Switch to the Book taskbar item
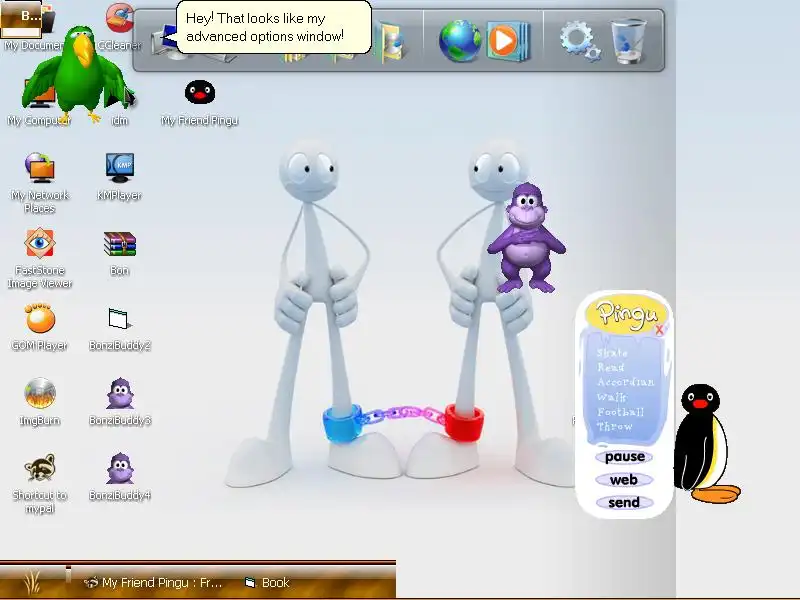 [x=267, y=582]
